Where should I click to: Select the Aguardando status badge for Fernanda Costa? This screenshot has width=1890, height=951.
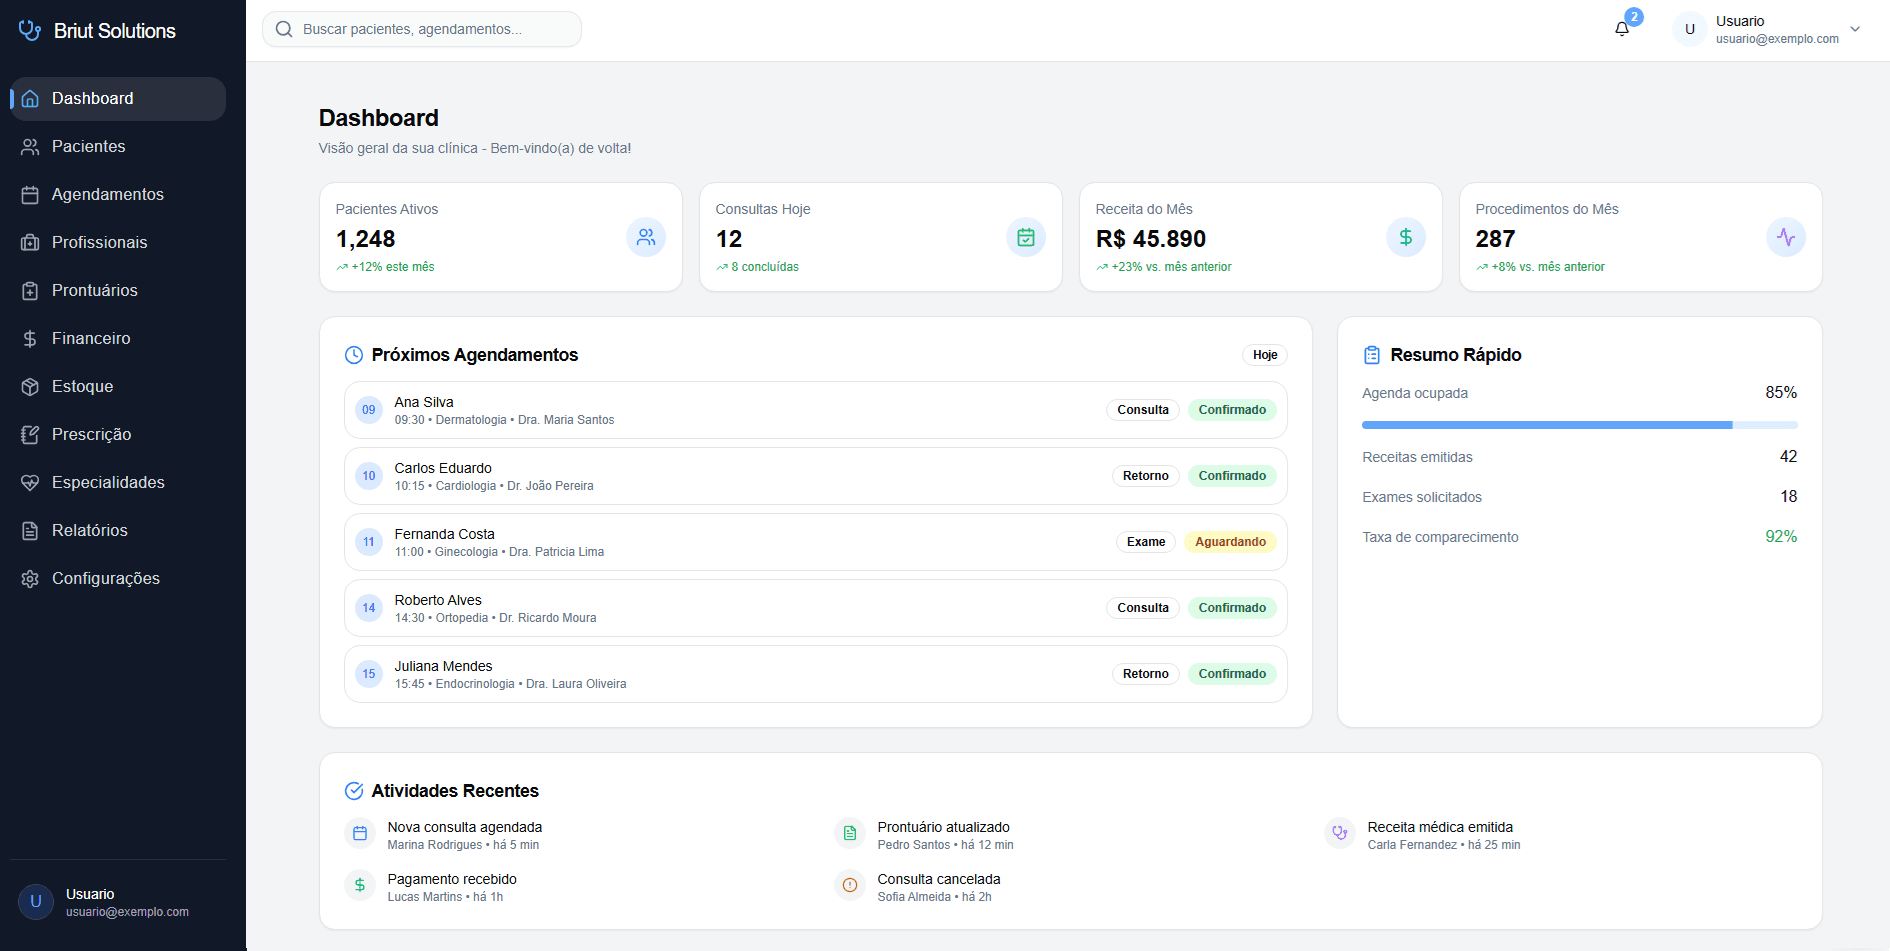coord(1230,541)
